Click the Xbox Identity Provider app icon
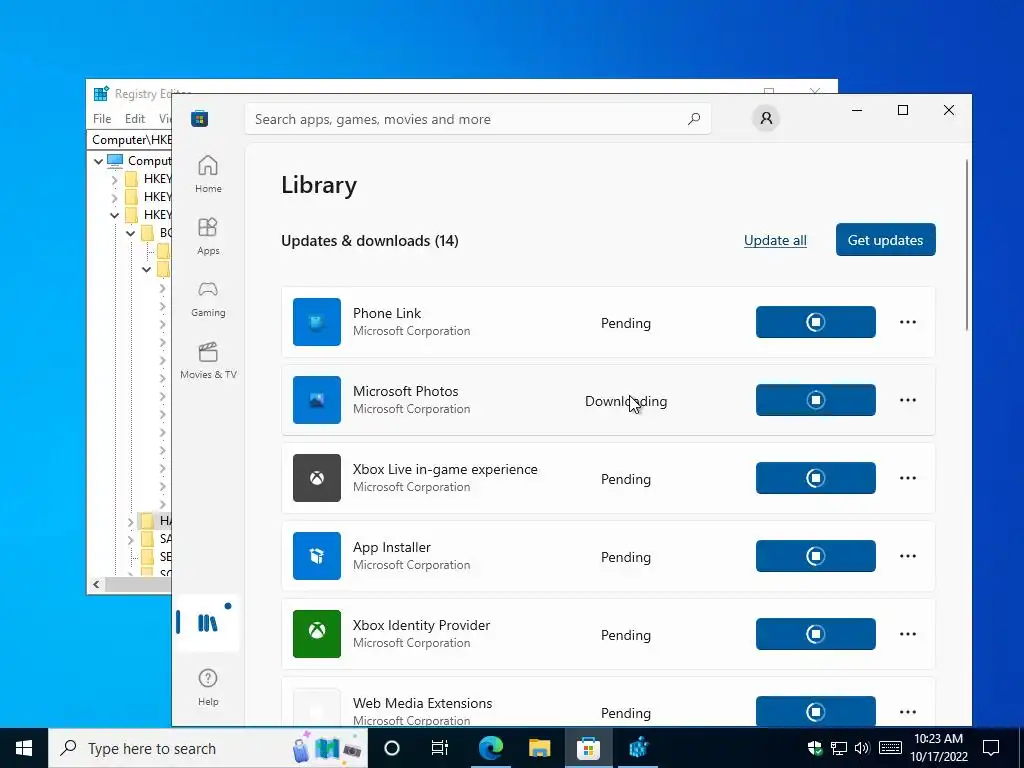This screenshot has height=768, width=1024. [317, 633]
